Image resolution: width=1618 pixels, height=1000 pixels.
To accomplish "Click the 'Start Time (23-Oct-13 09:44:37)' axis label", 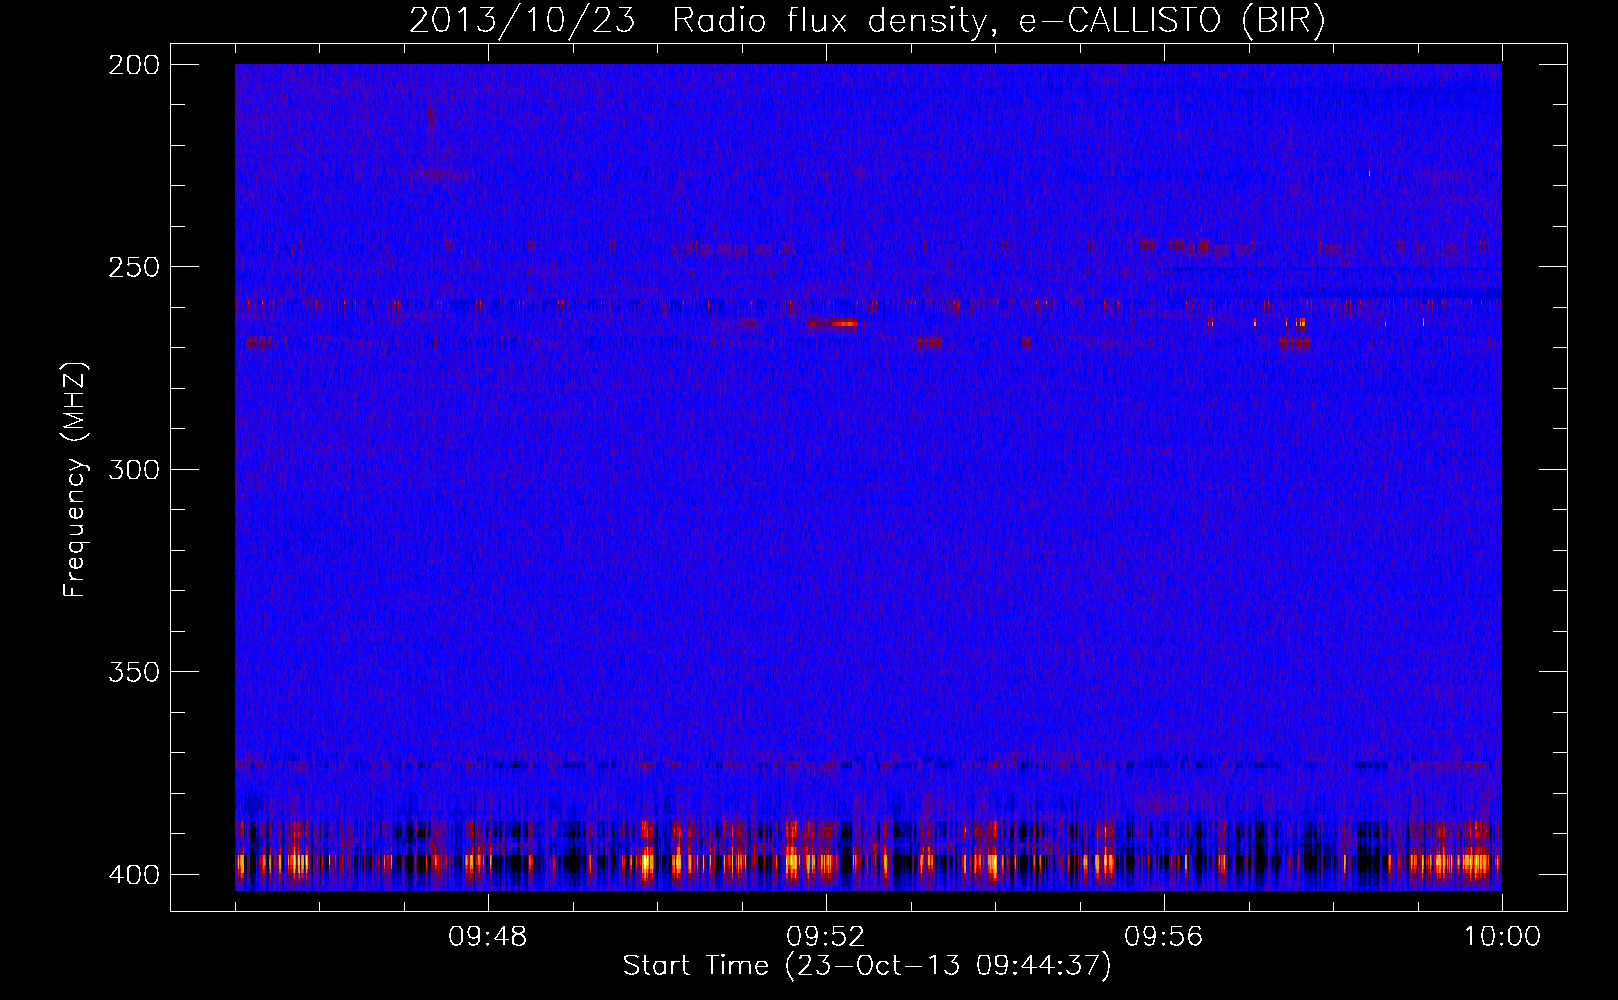I will [x=867, y=966].
